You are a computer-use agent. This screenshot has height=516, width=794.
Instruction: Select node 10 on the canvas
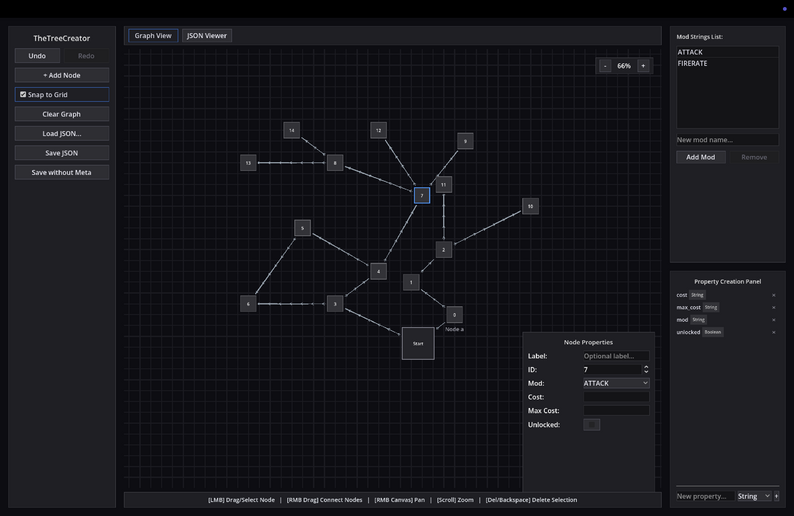pyautogui.click(x=530, y=206)
